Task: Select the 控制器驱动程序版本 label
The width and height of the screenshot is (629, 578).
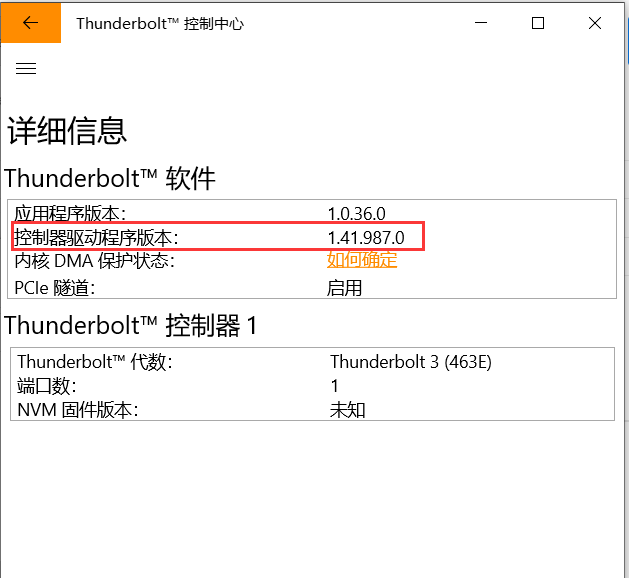Action: point(96,237)
